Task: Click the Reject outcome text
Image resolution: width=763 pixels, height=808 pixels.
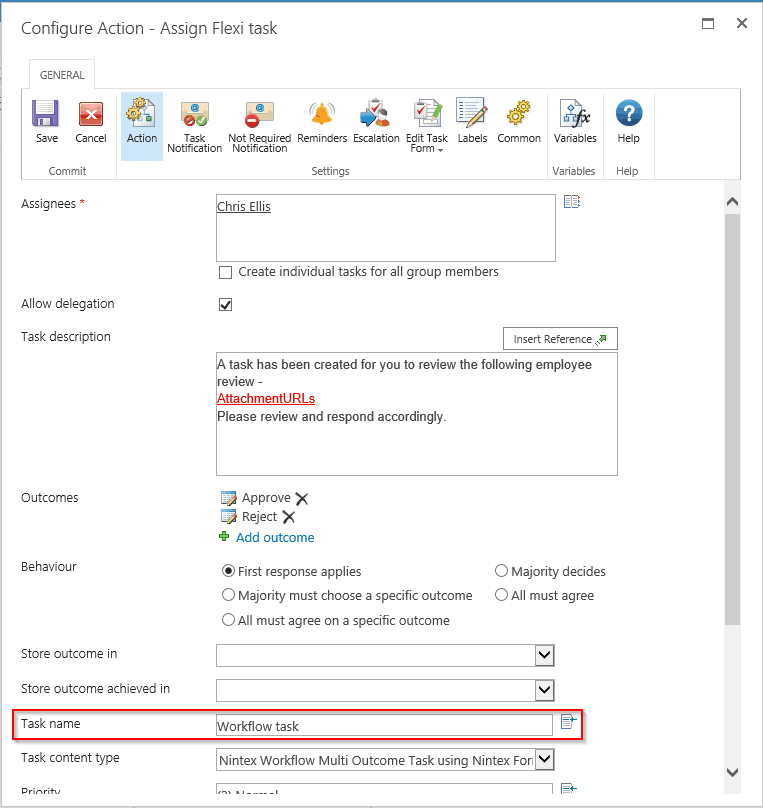Action: pos(260,516)
